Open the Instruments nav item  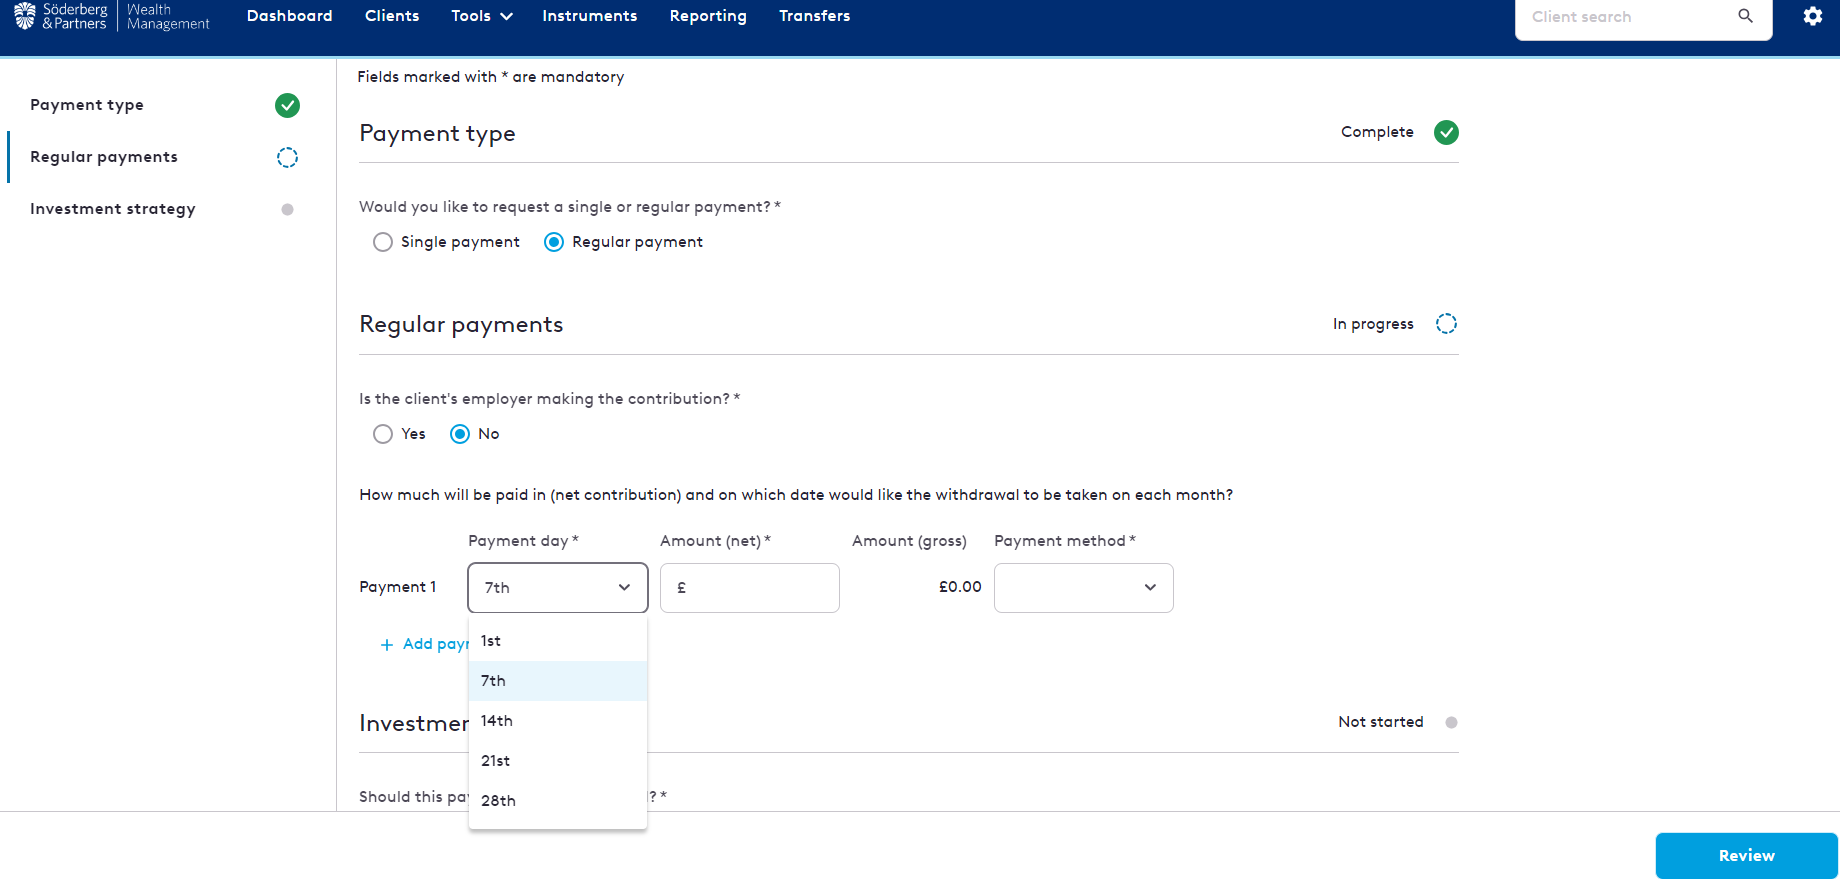coord(590,16)
